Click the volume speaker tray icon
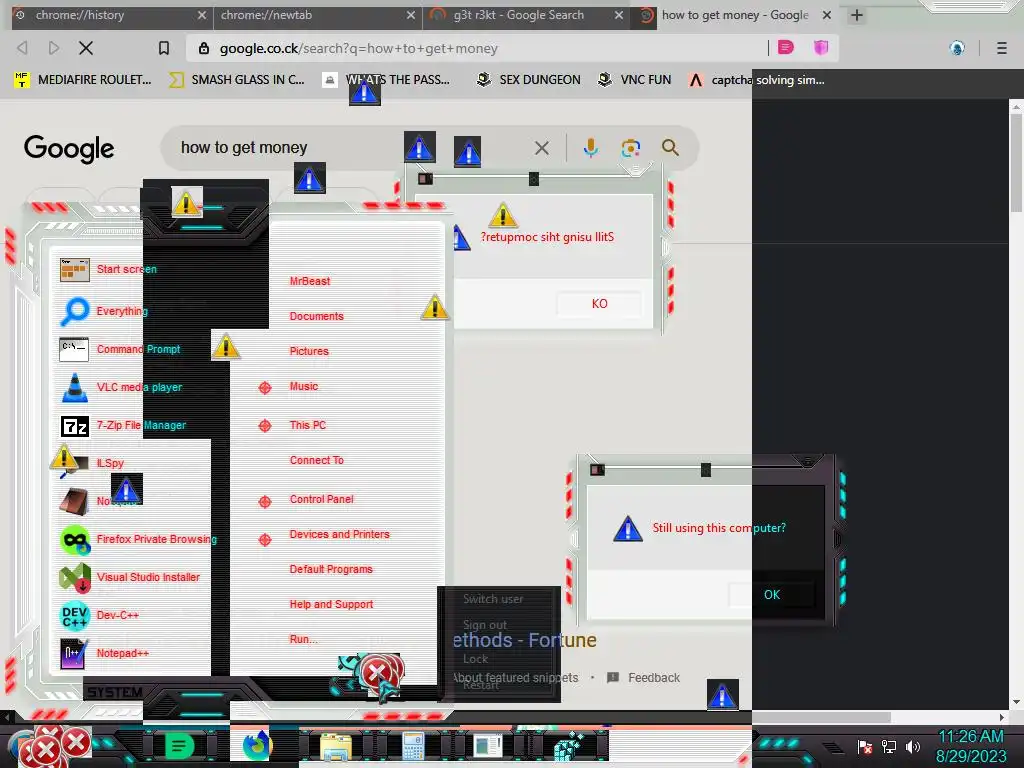Viewport: 1024px width, 768px height. [x=912, y=746]
